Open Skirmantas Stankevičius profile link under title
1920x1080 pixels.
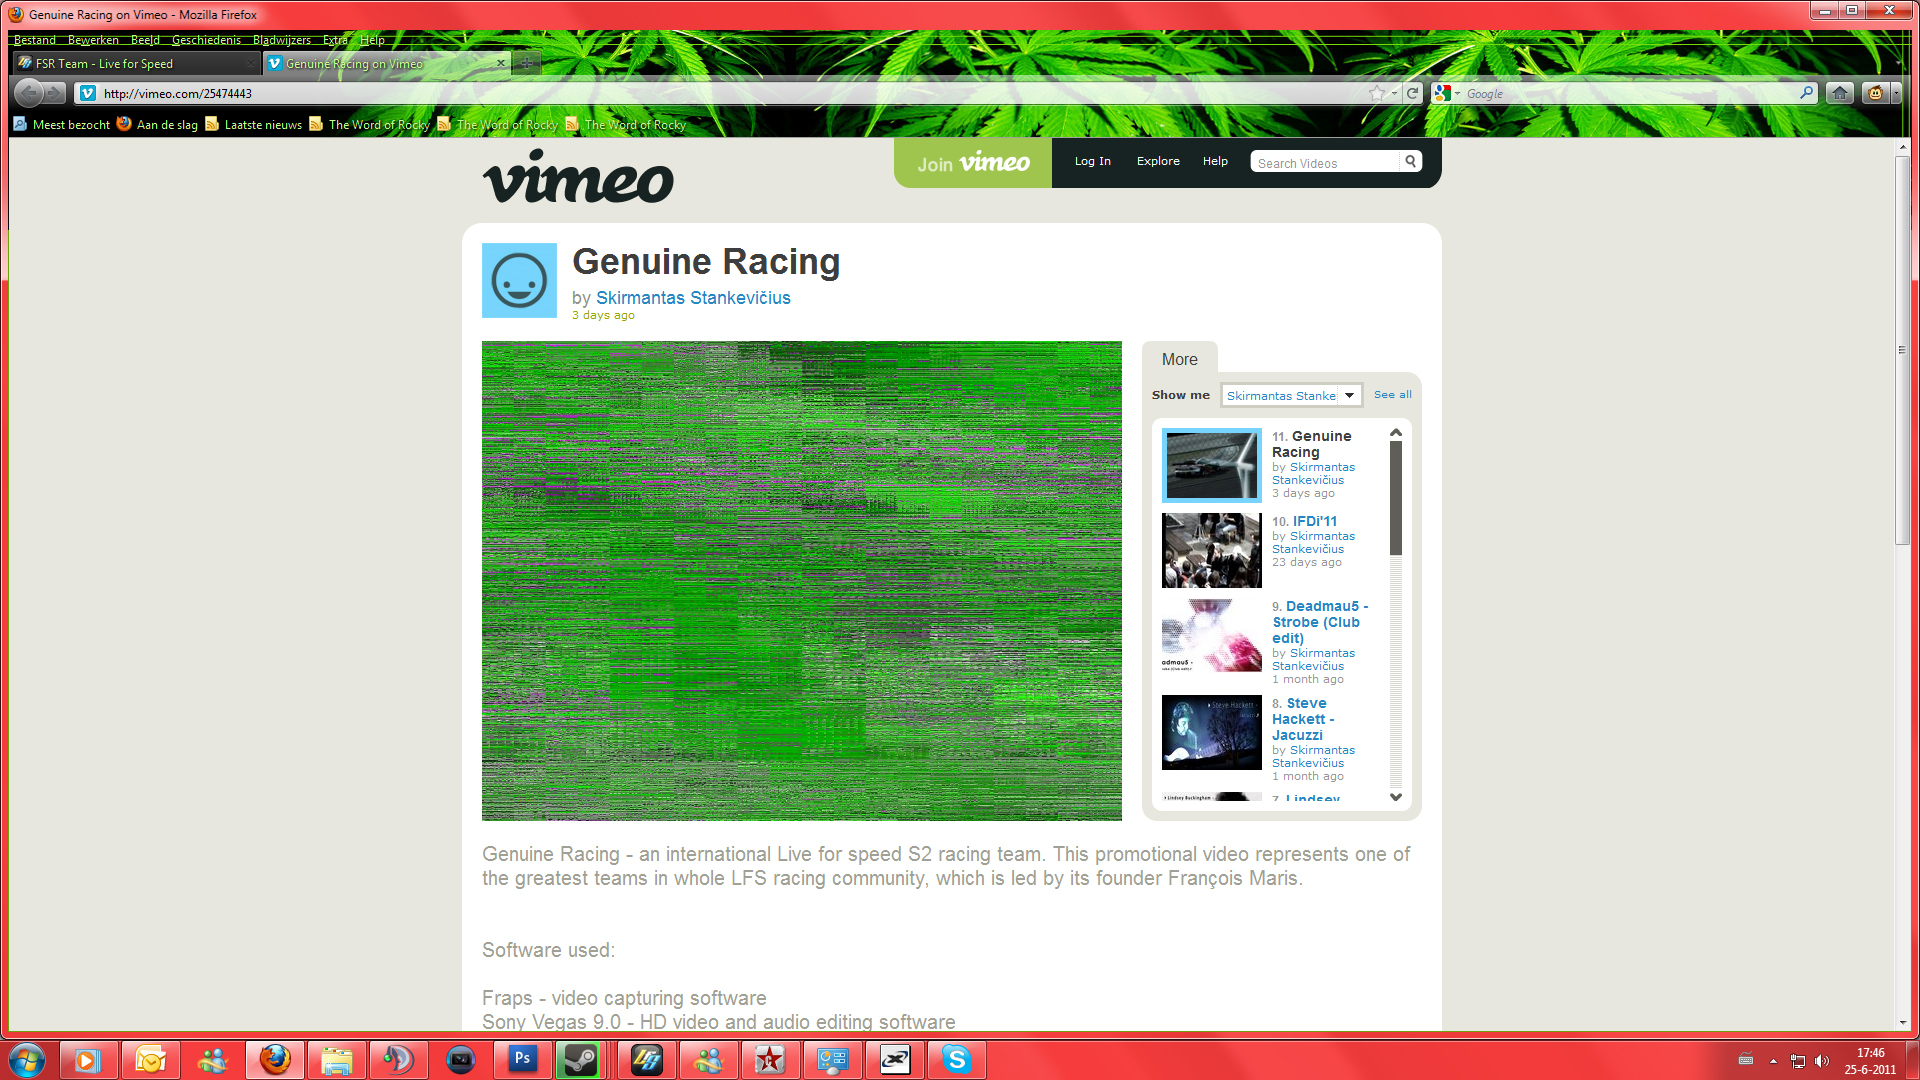[693, 298]
